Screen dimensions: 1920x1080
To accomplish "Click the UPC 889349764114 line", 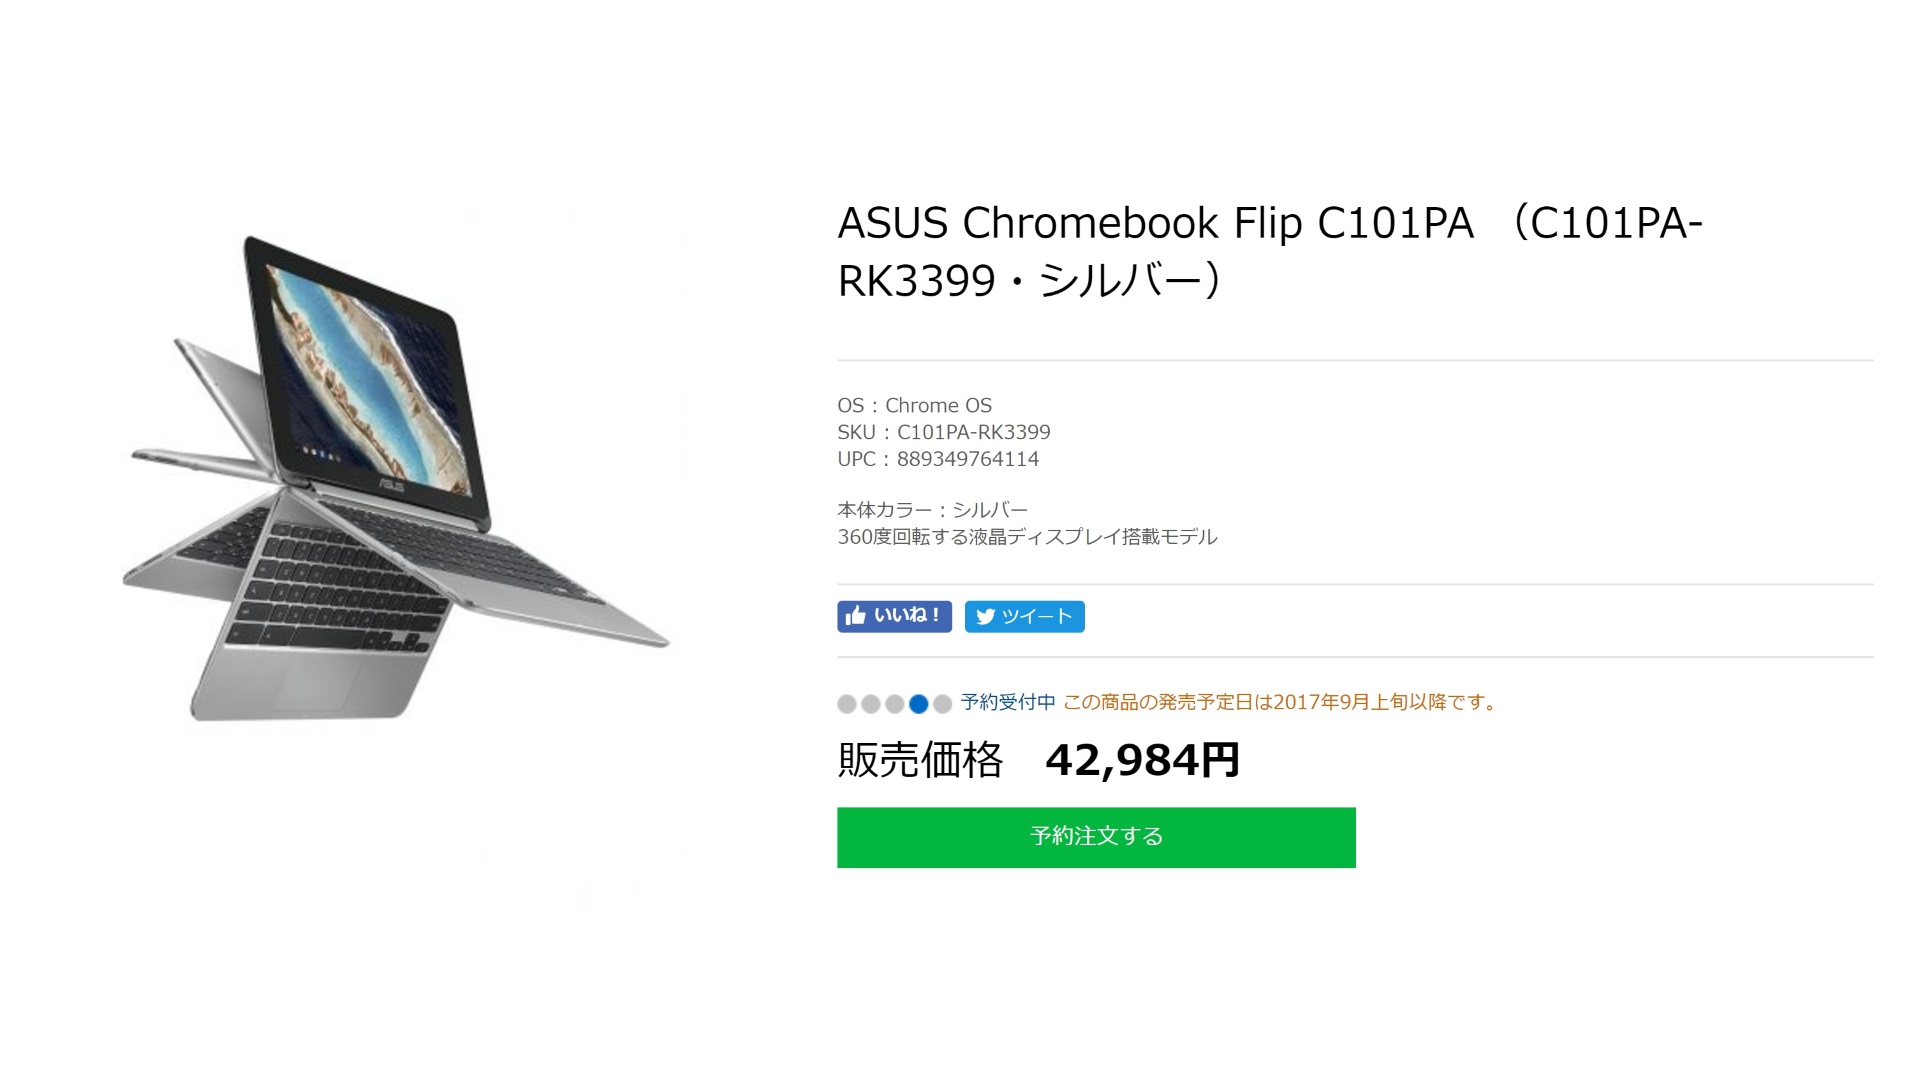I will pyautogui.click(x=938, y=459).
